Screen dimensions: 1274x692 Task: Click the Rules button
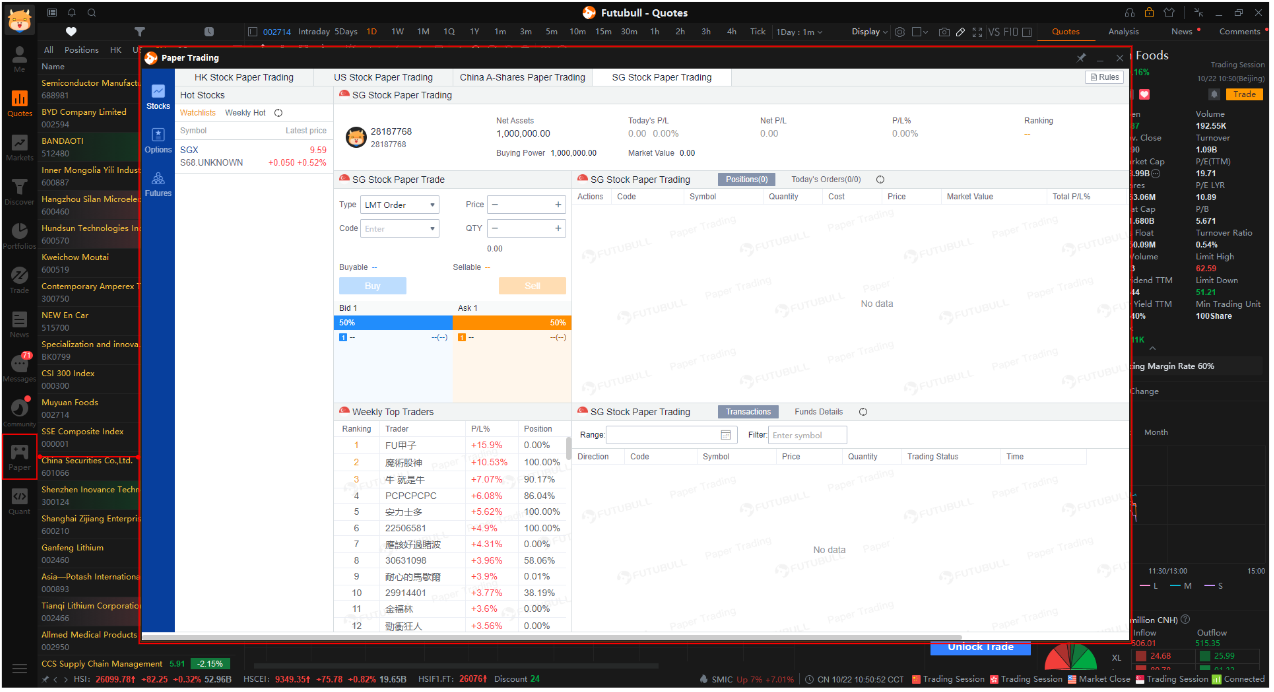tap(1104, 77)
